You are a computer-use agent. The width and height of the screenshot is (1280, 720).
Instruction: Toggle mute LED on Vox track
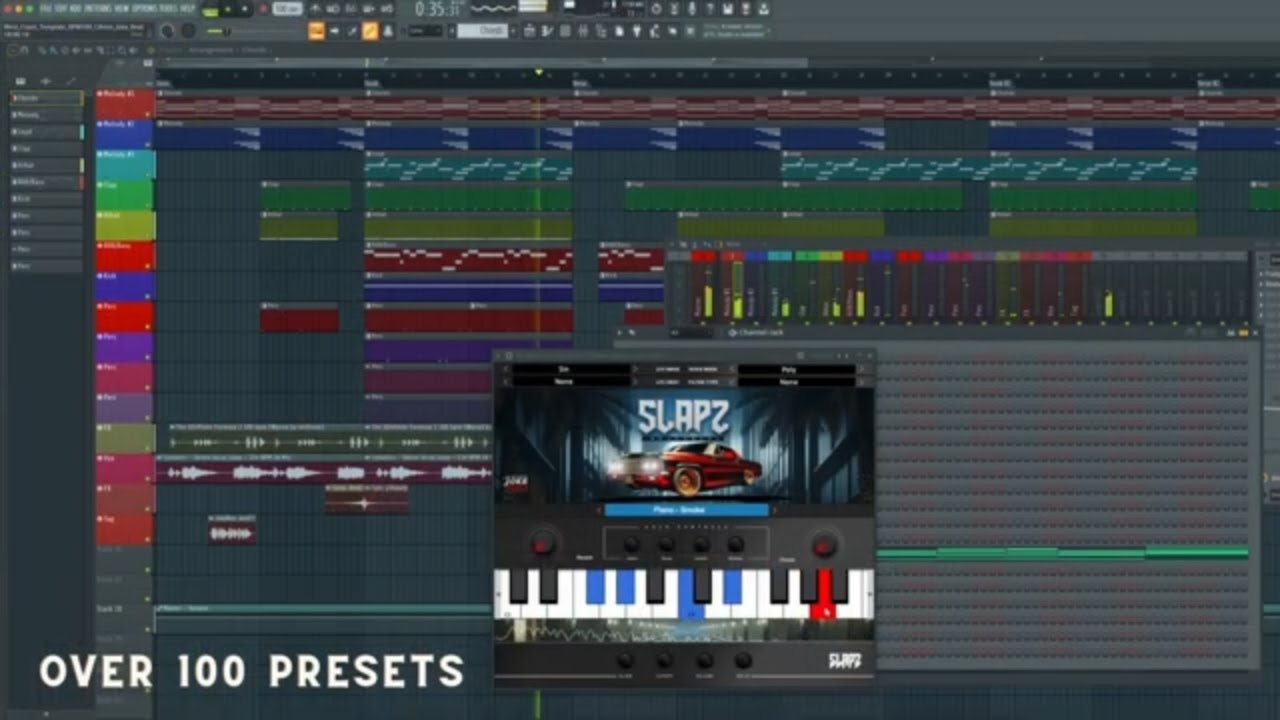[x=148, y=478]
